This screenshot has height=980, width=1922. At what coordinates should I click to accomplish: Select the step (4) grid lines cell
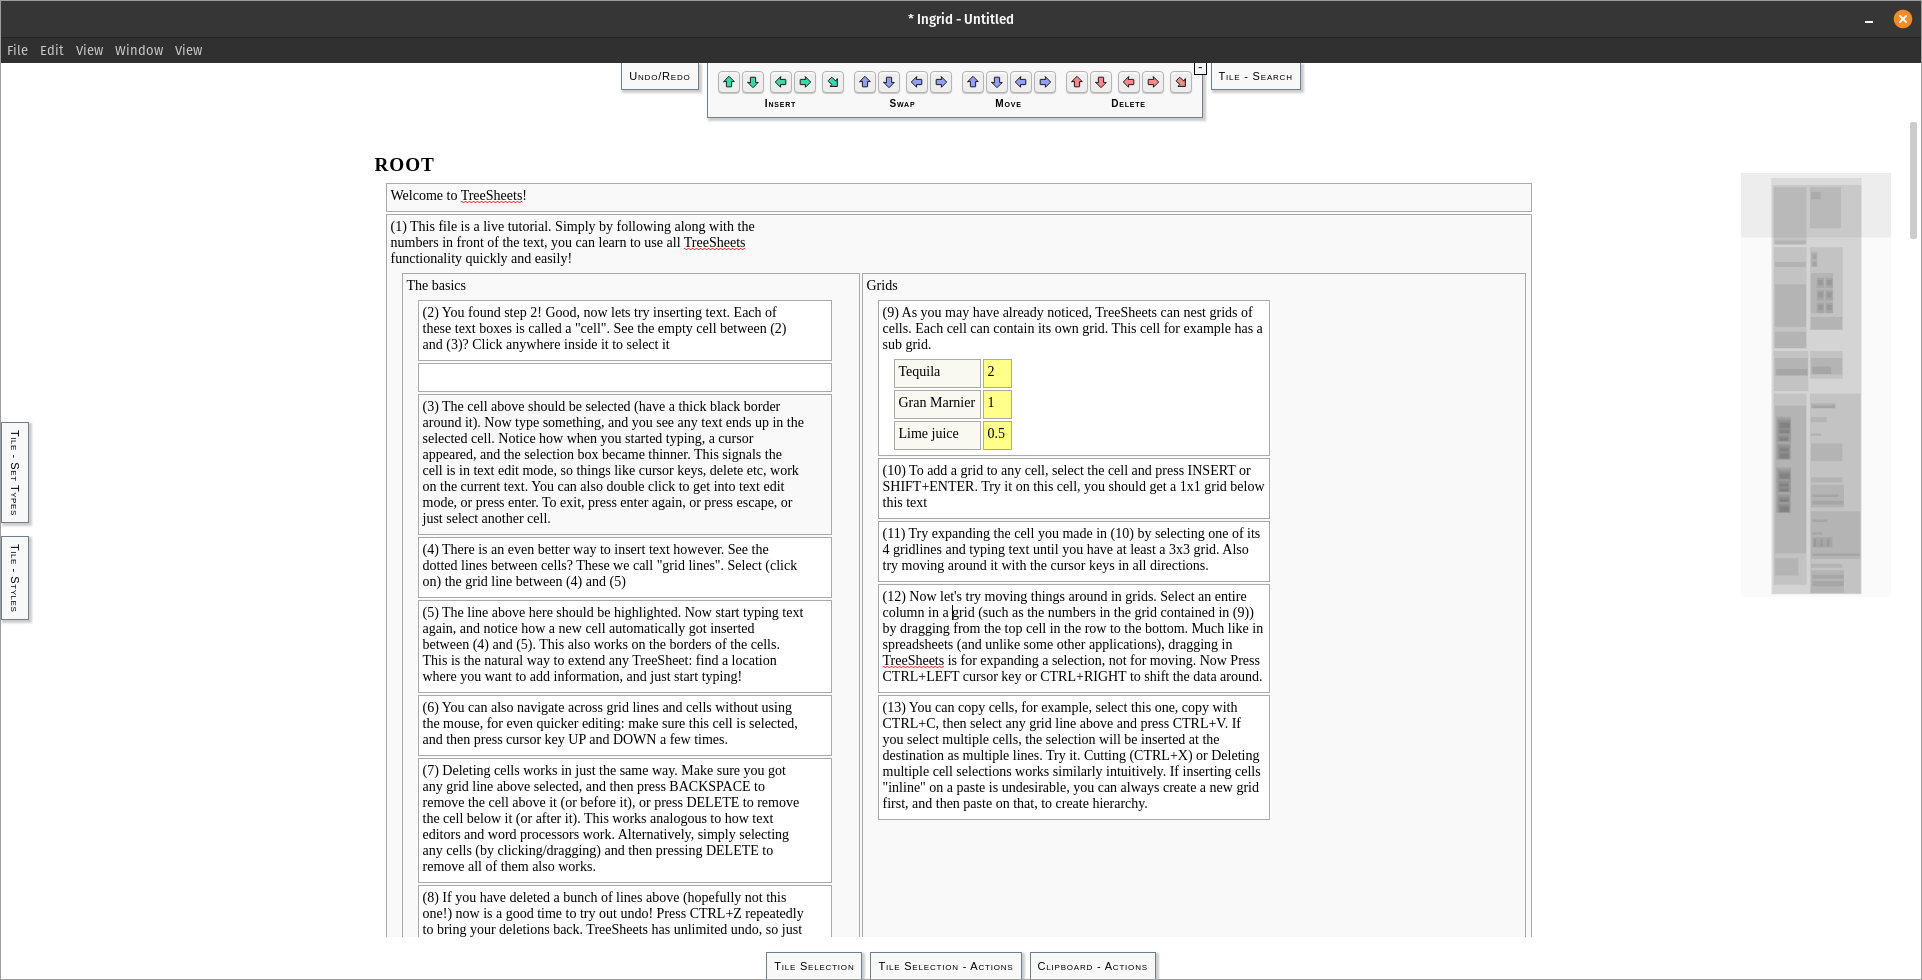coord(624,566)
